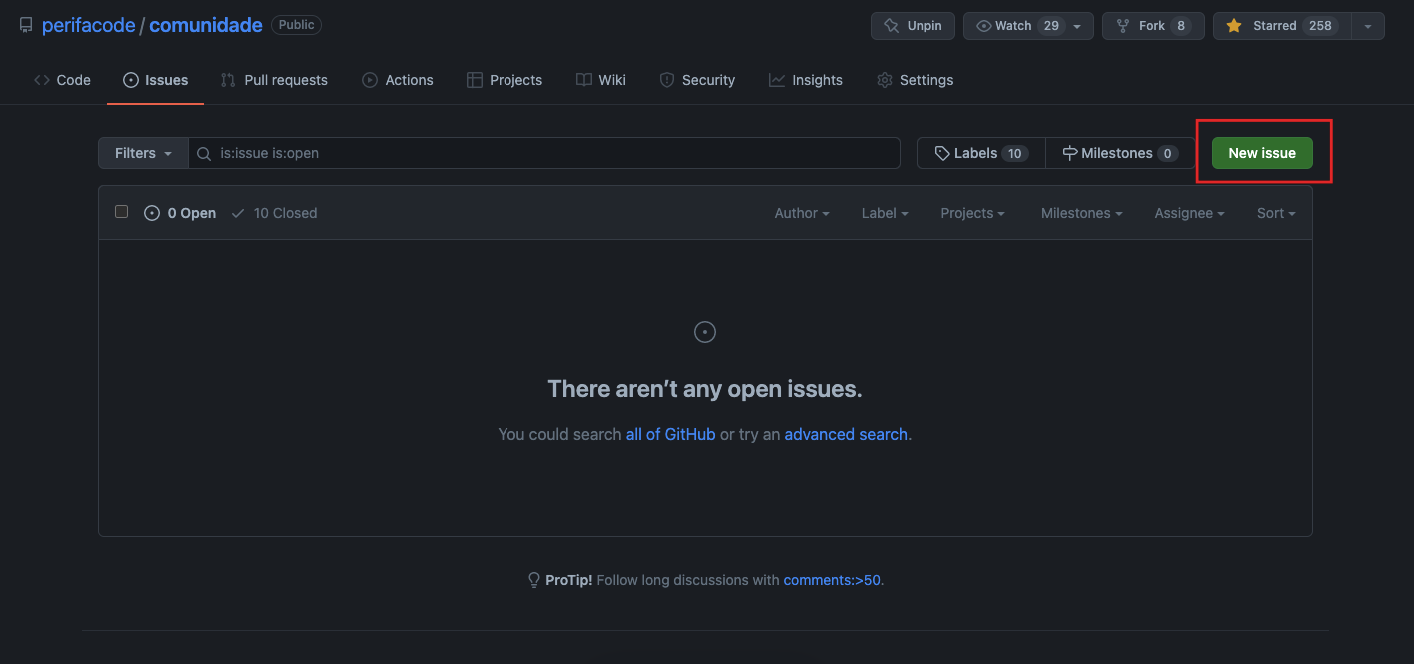1414x664 pixels.
Task: Open the Labels list button
Action: [981, 153]
